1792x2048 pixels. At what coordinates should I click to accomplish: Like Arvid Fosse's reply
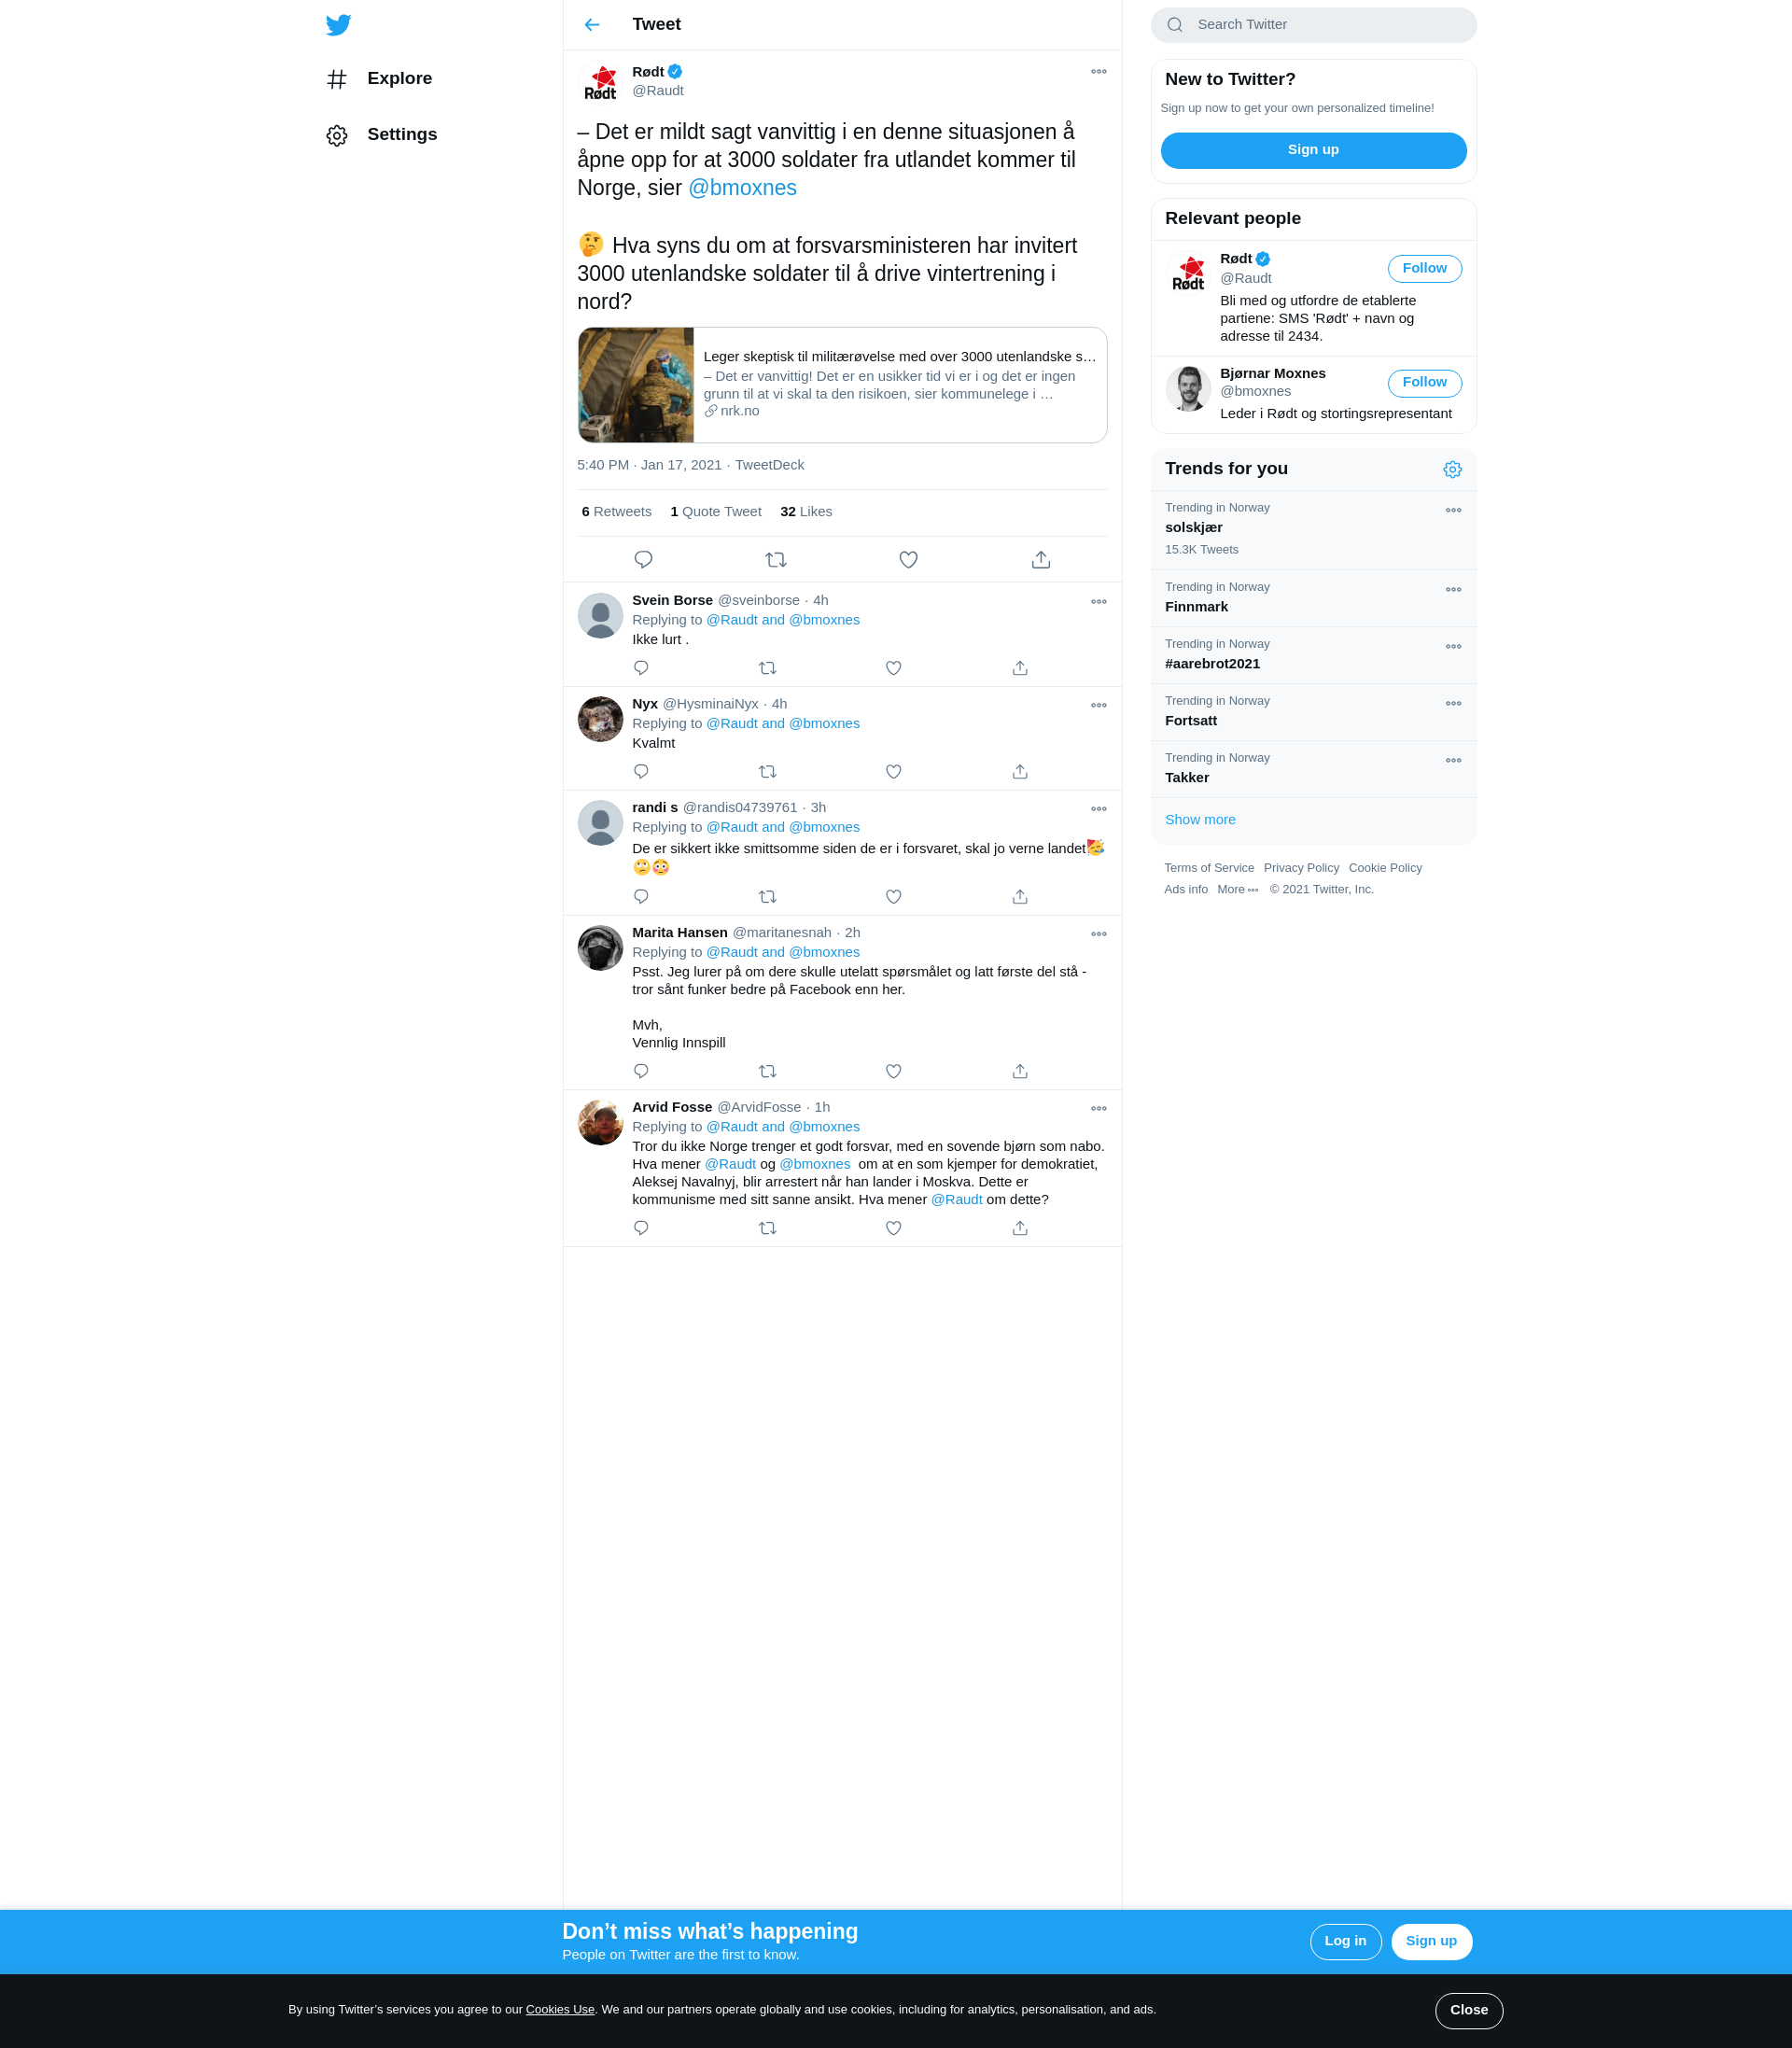894,1228
